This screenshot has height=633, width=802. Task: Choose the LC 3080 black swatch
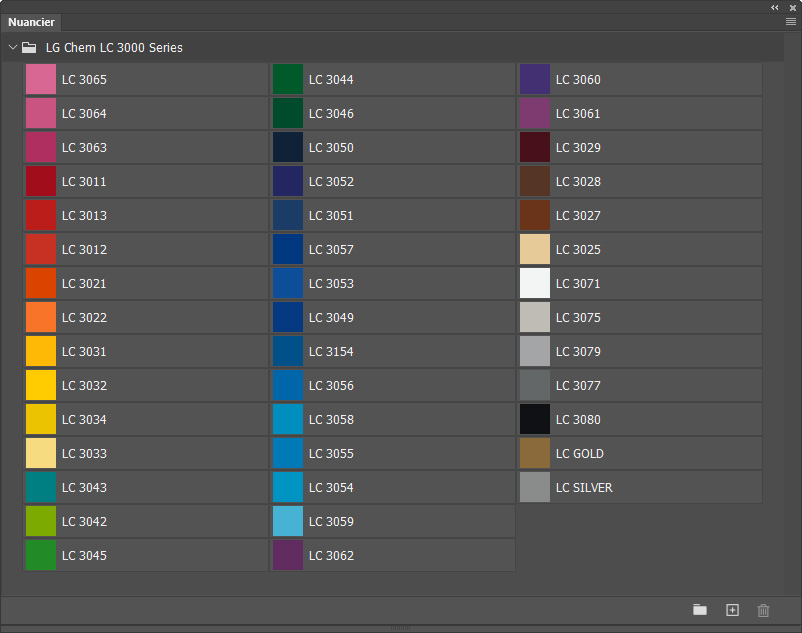[x=535, y=419]
